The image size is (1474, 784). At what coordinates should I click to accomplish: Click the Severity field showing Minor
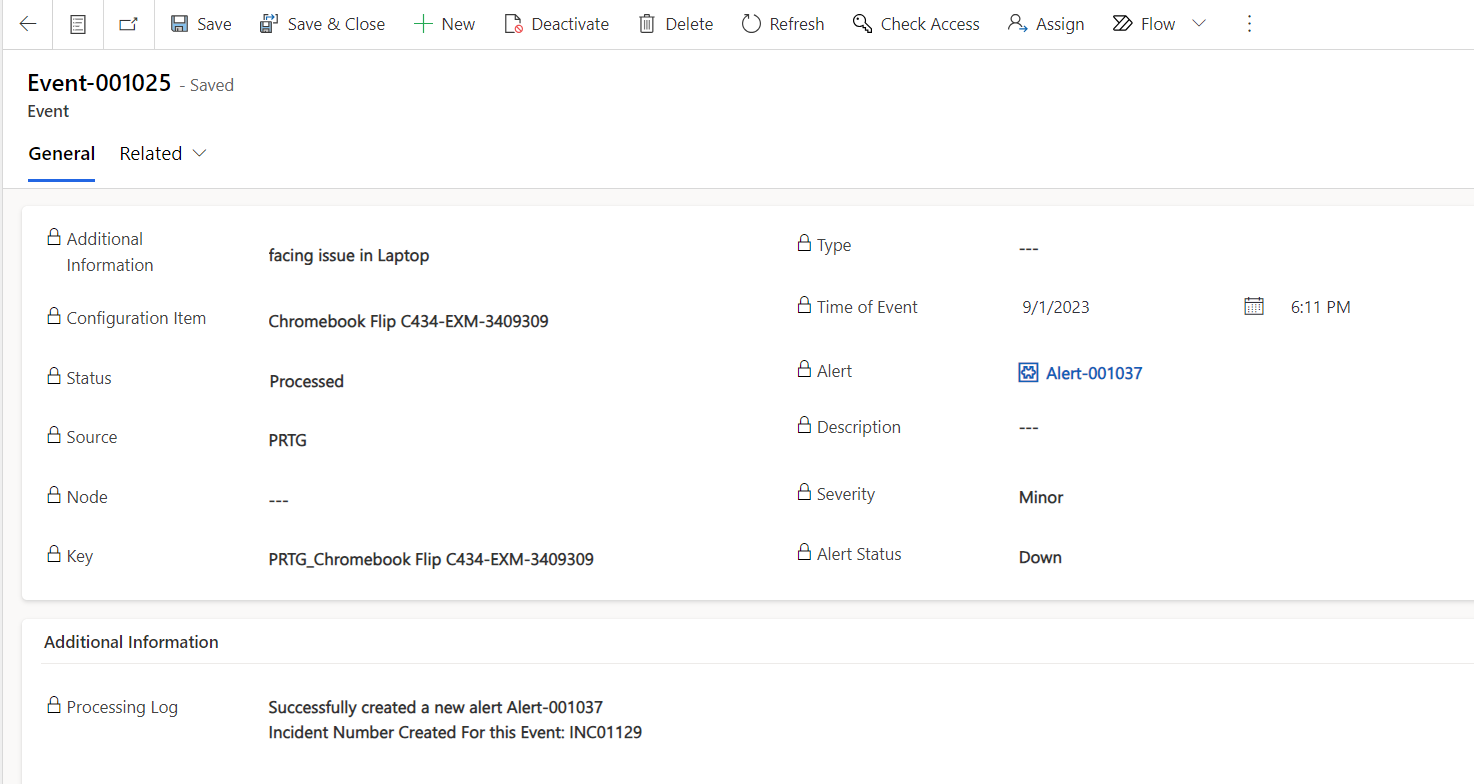tap(1041, 497)
